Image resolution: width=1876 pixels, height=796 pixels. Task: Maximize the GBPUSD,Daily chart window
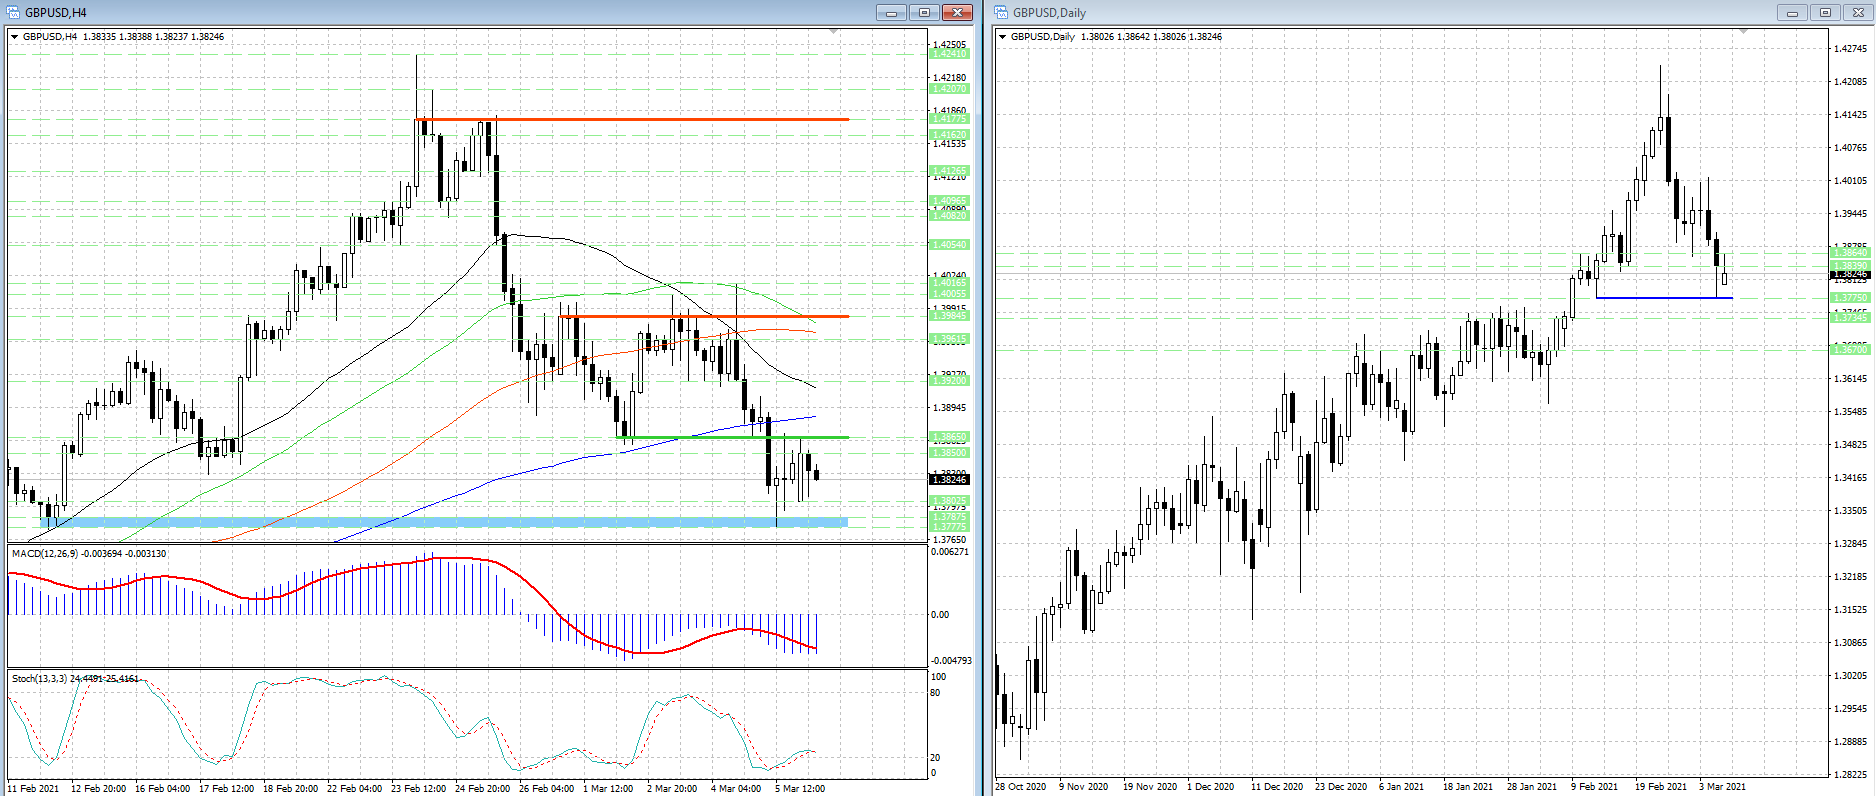point(1825,13)
